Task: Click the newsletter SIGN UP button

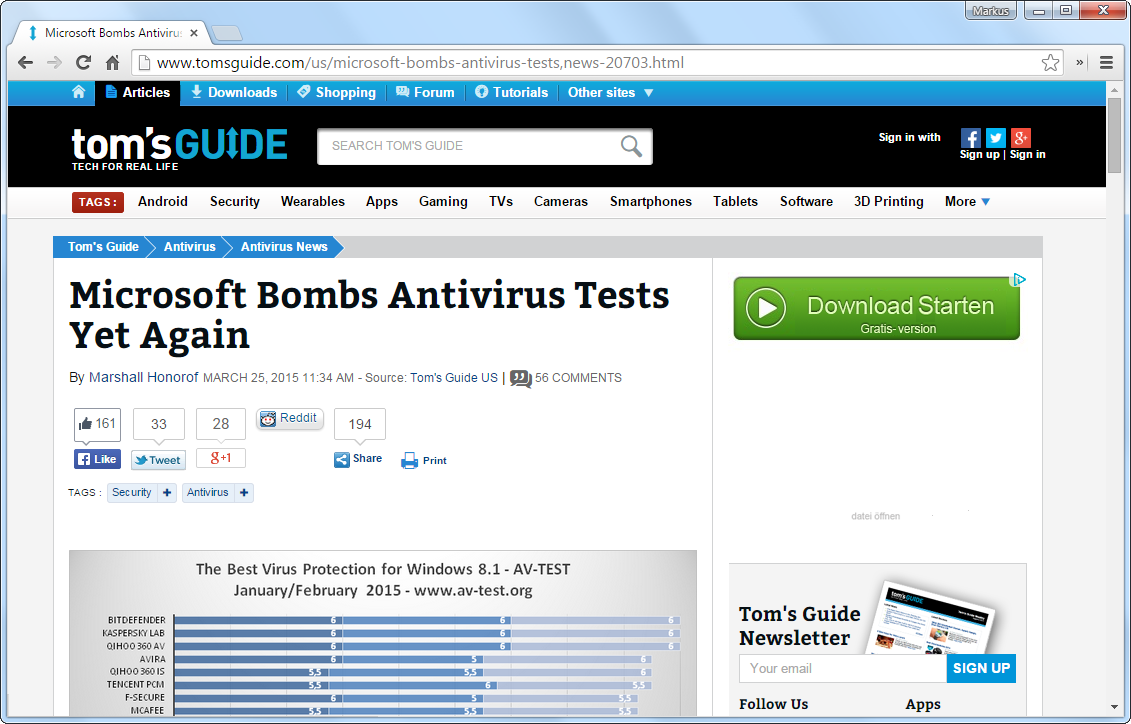Action: pos(981,668)
